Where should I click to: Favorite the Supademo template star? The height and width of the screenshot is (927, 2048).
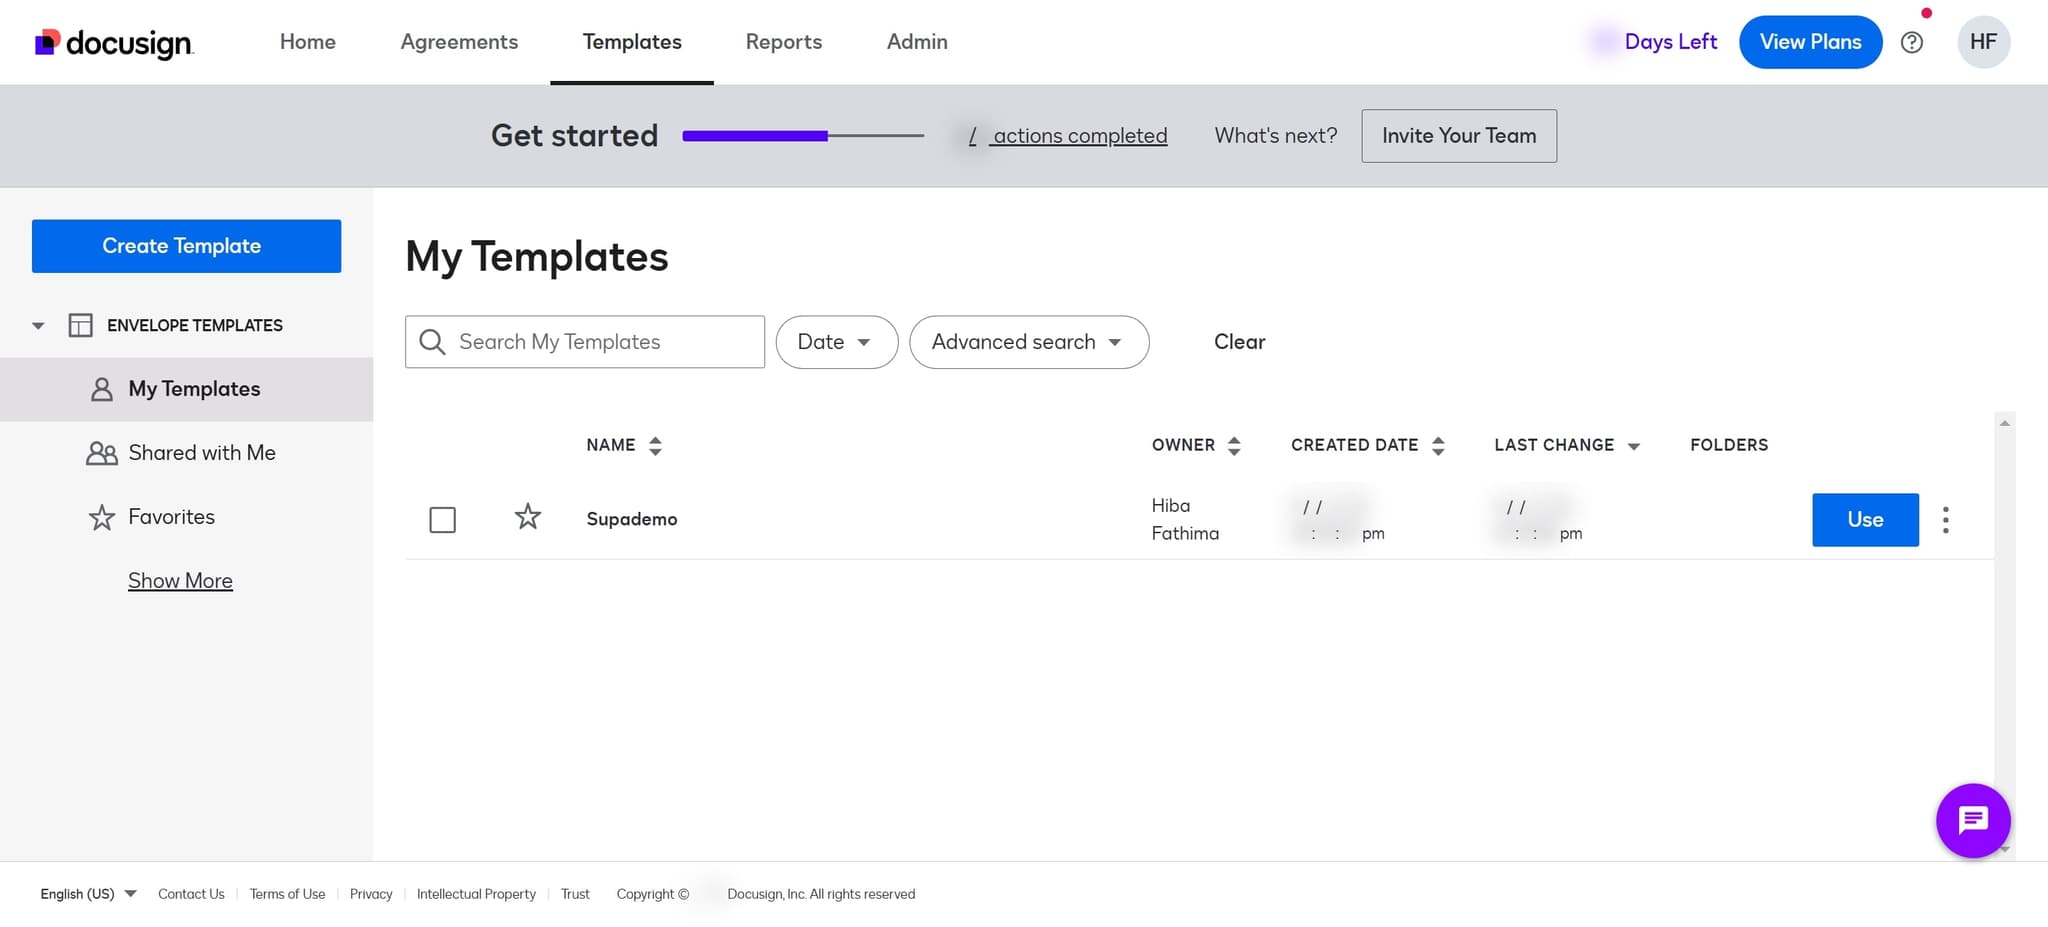[527, 517]
